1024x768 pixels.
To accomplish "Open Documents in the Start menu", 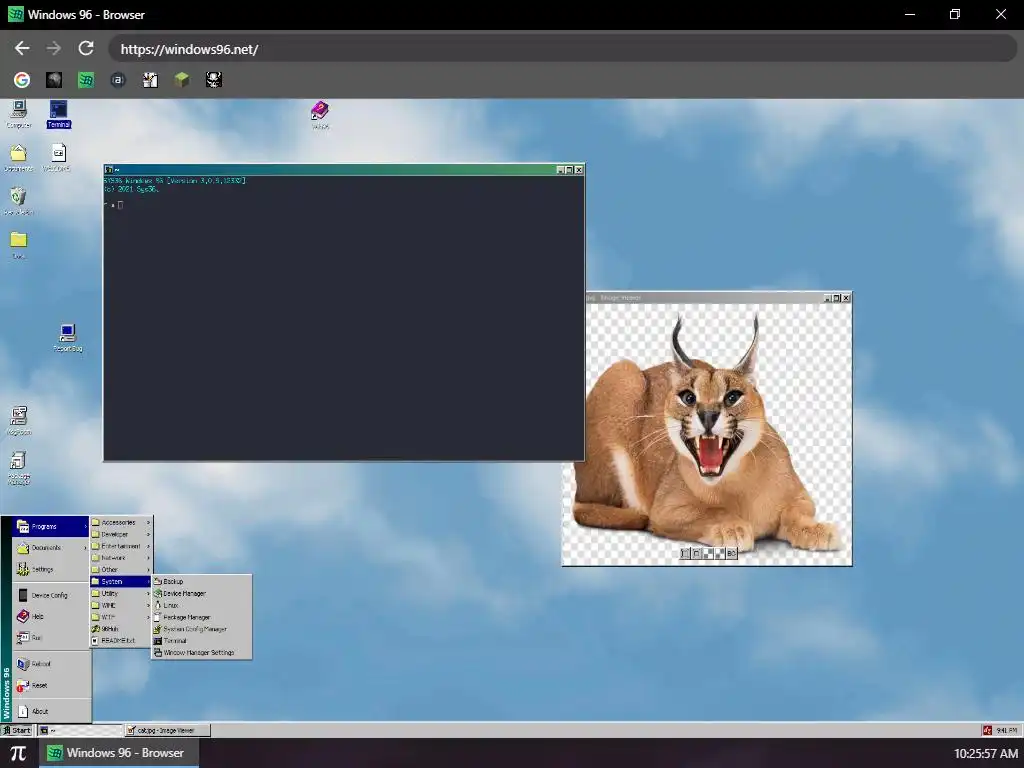I will pos(51,548).
